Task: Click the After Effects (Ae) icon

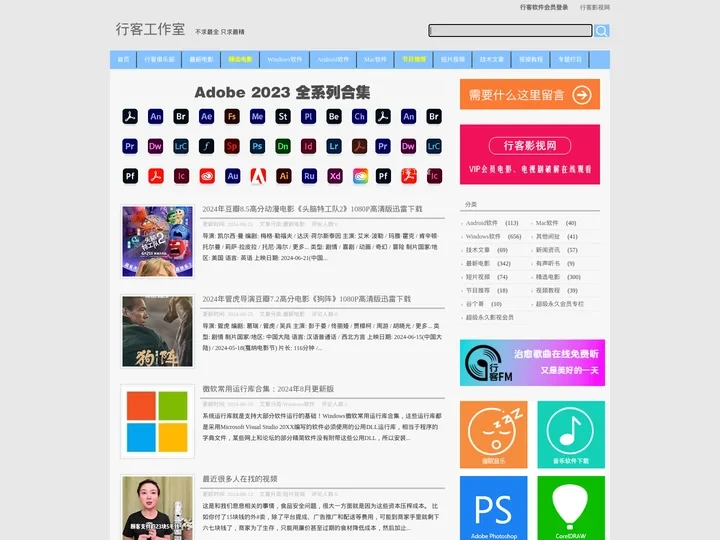Action: (207, 117)
